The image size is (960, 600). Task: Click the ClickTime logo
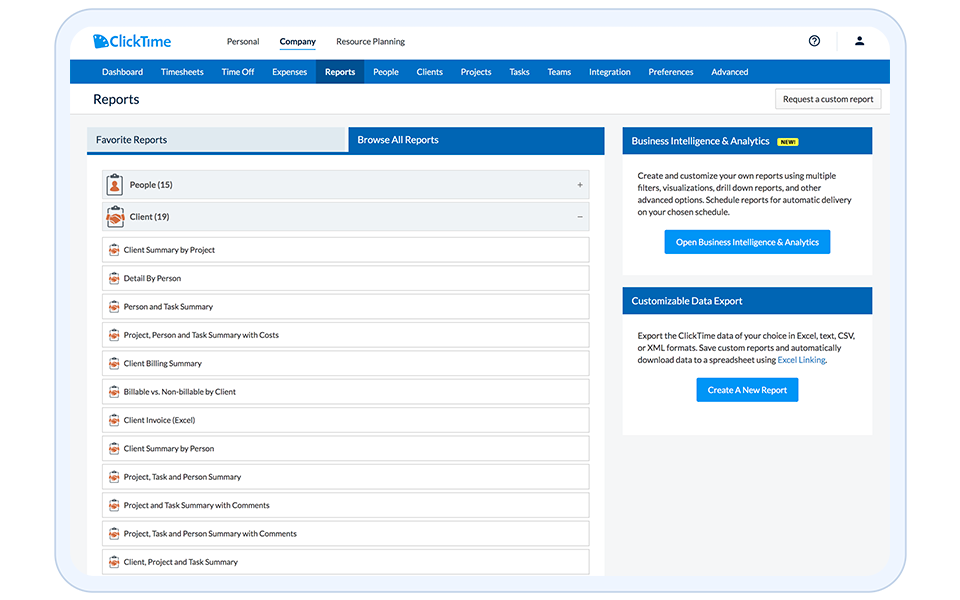tap(132, 42)
